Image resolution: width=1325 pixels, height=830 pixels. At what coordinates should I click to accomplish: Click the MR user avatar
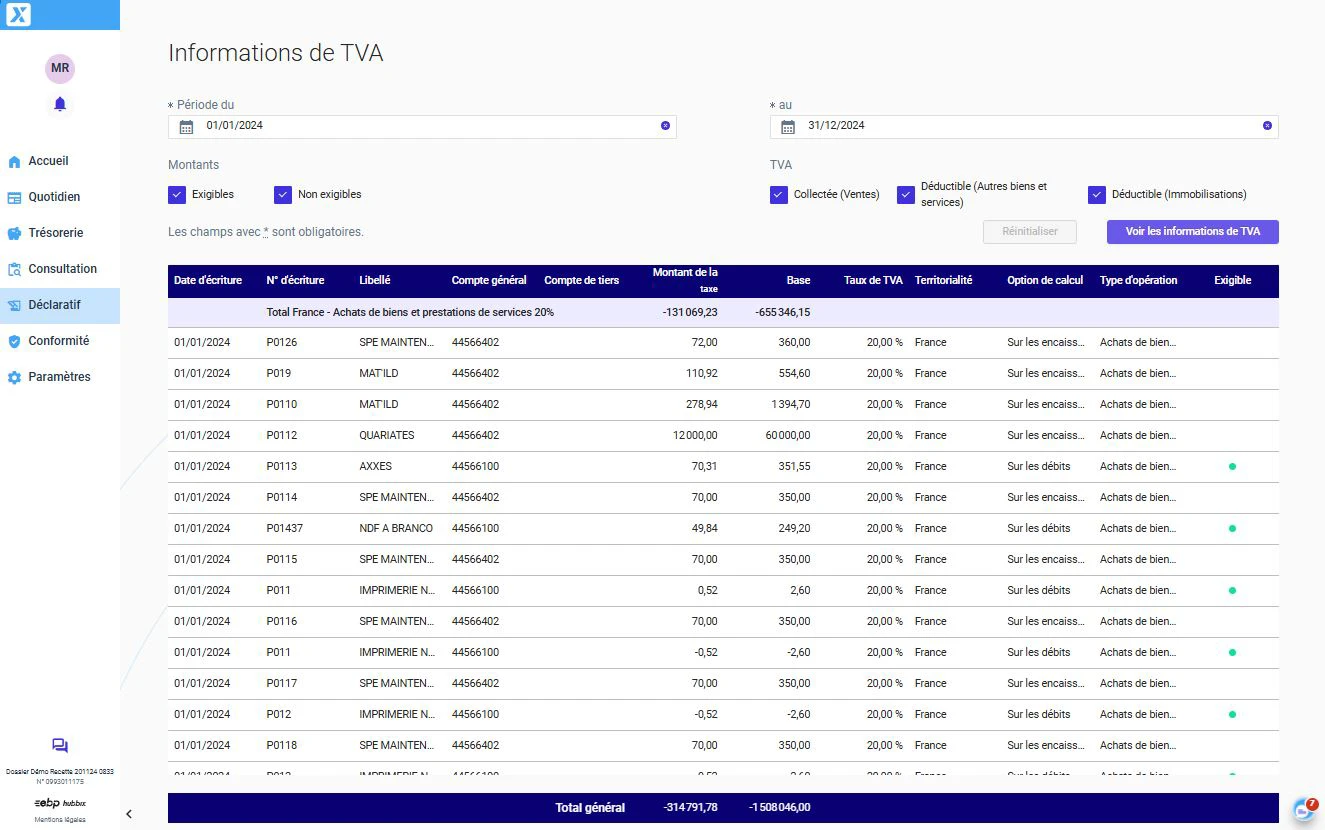click(x=60, y=68)
